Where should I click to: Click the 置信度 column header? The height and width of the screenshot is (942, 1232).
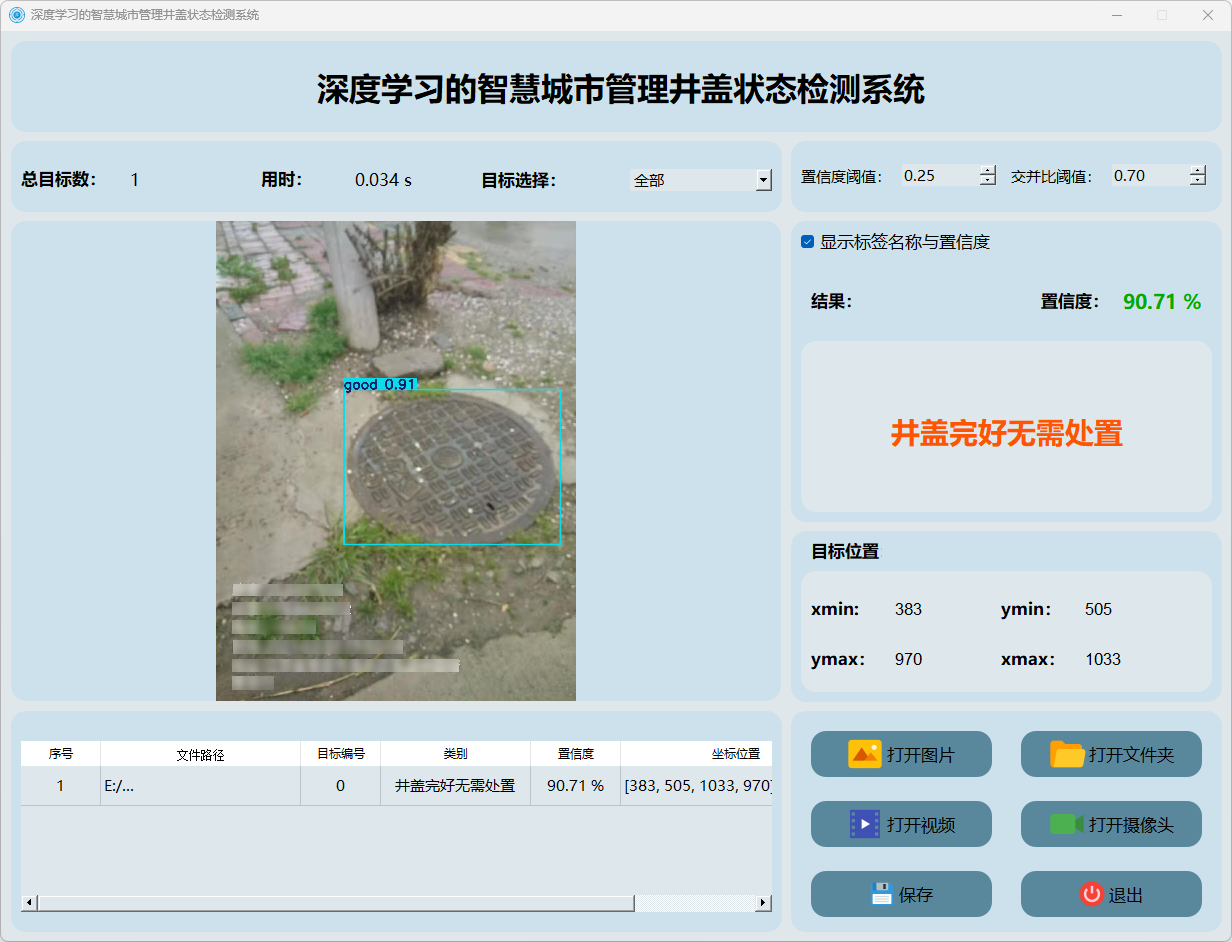(x=575, y=754)
